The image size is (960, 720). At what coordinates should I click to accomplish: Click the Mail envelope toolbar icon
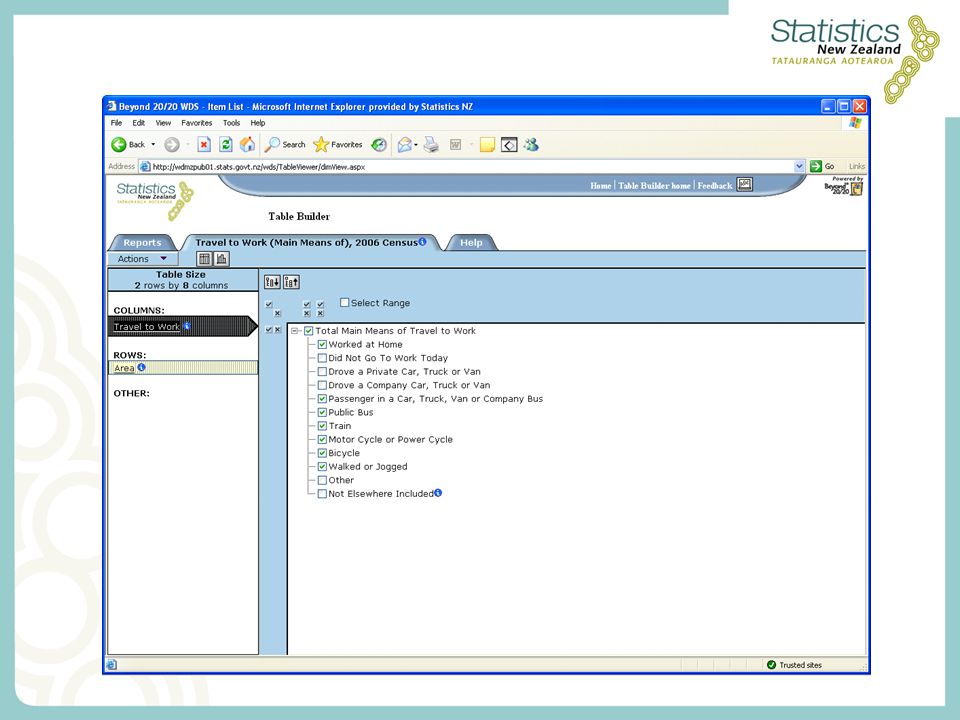(x=404, y=144)
